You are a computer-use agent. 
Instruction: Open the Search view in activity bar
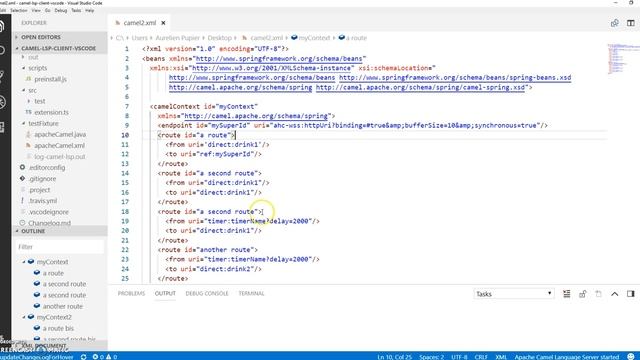point(2,51)
